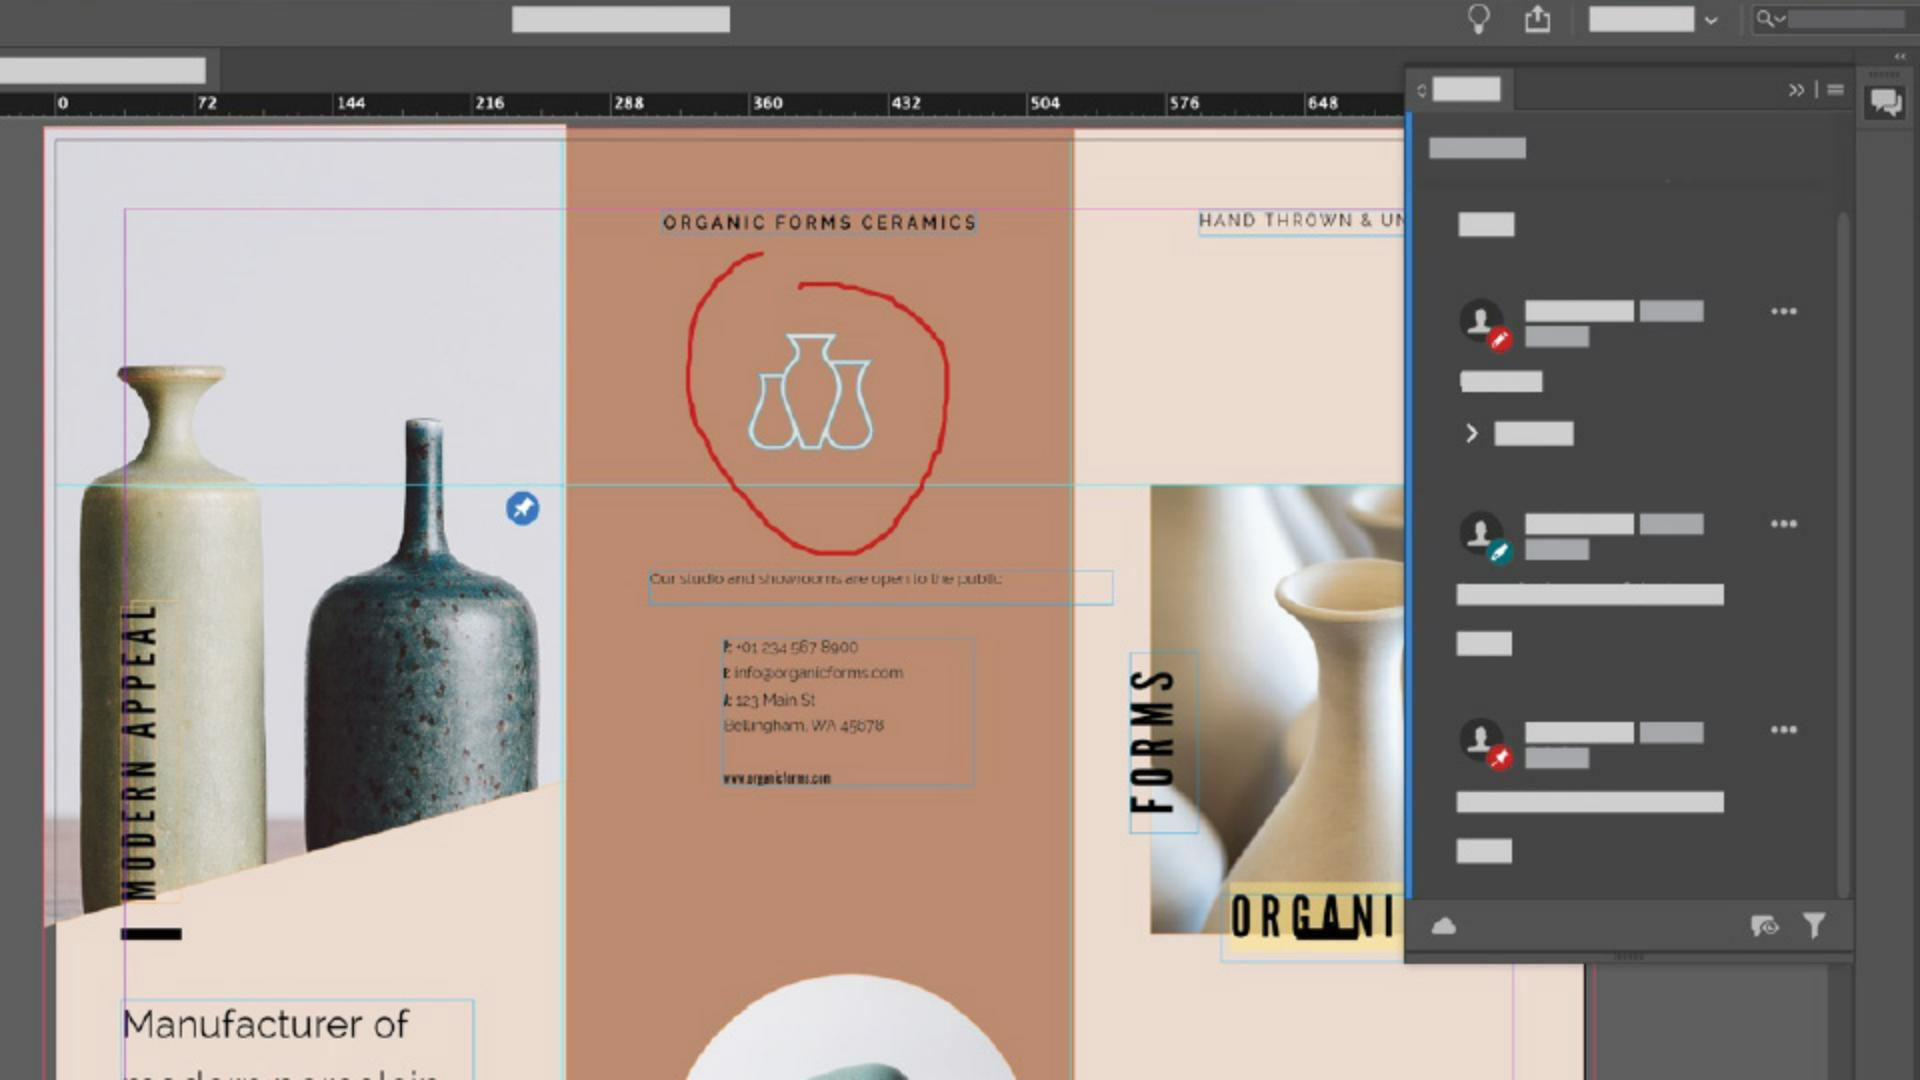Click the lightbulb Discover icon

[x=1480, y=18]
